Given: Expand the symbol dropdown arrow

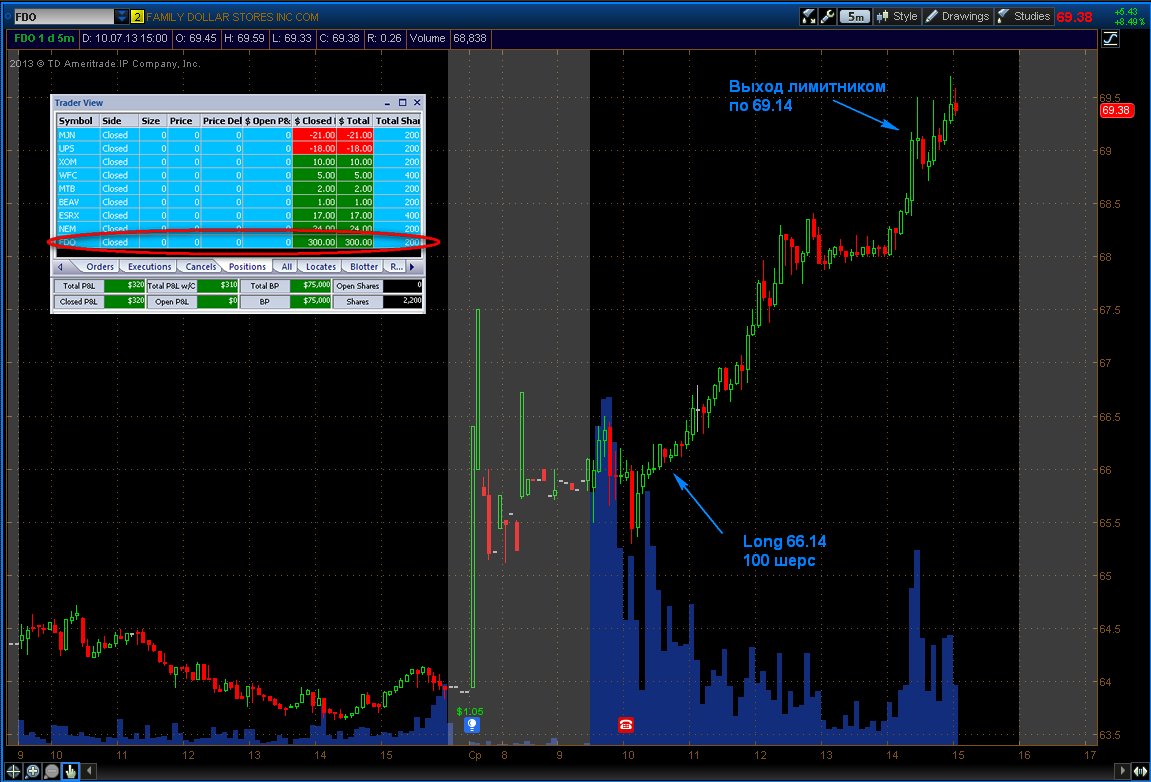Looking at the screenshot, I should (x=121, y=16).
